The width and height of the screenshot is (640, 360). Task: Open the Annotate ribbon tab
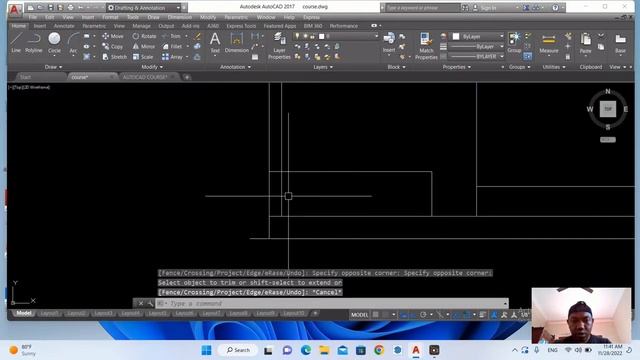(64, 26)
